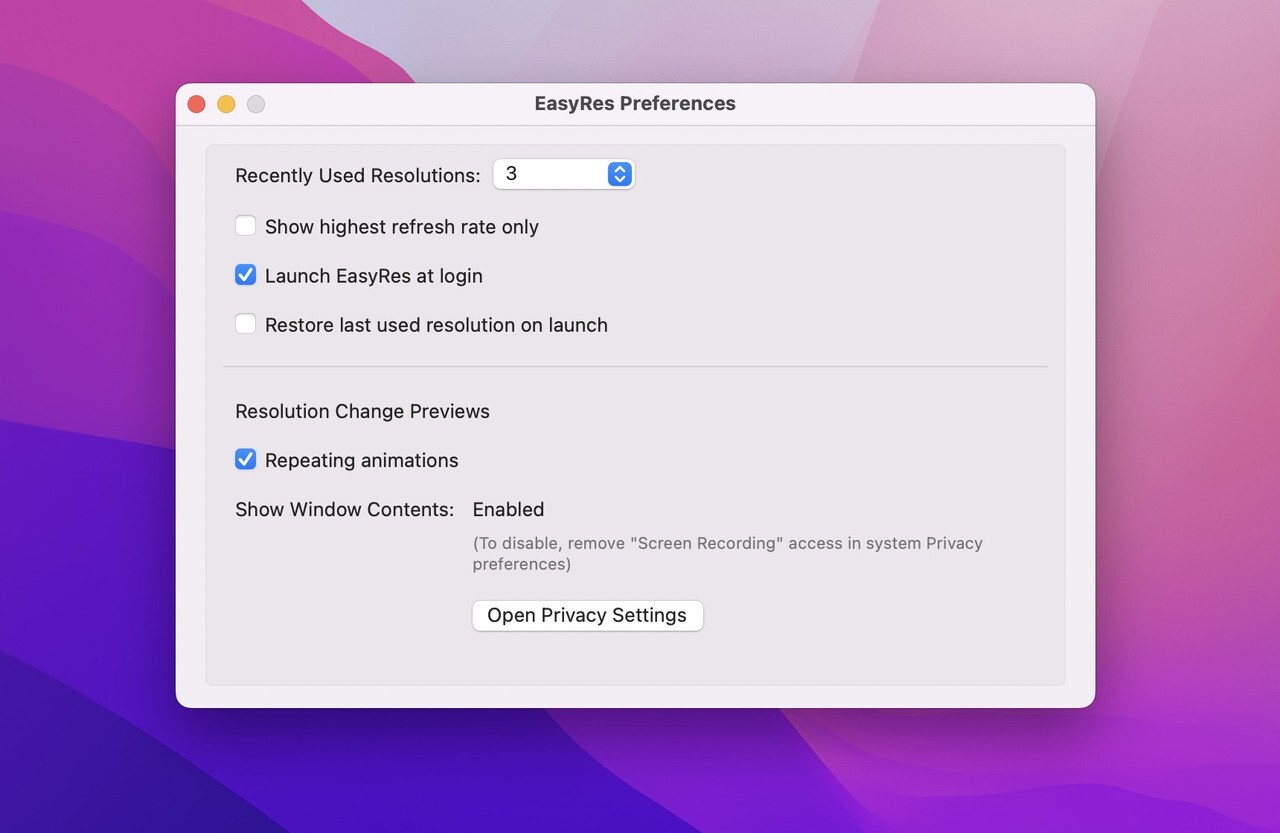Click the Recently Used Resolutions label
1280x833 pixels.
pyautogui.click(x=357, y=175)
